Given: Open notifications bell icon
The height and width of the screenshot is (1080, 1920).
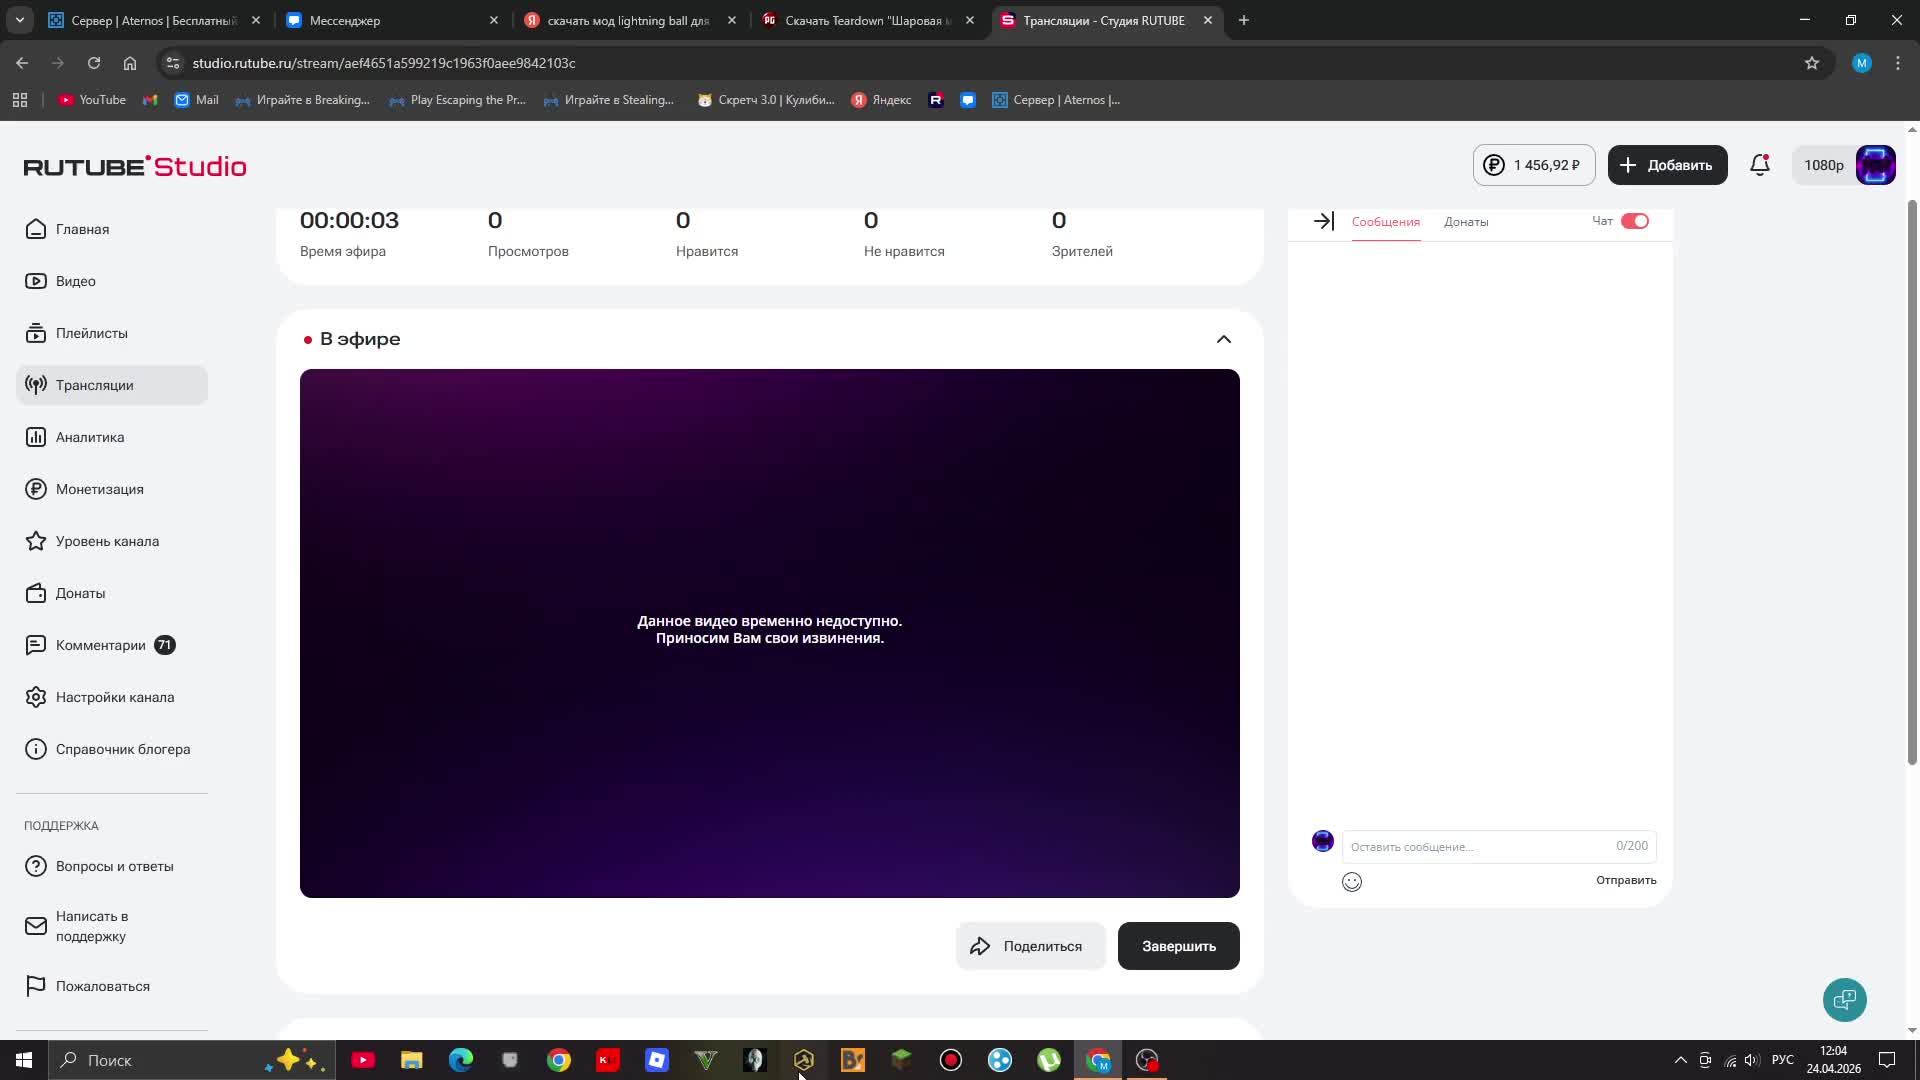Looking at the screenshot, I should click(1760, 165).
